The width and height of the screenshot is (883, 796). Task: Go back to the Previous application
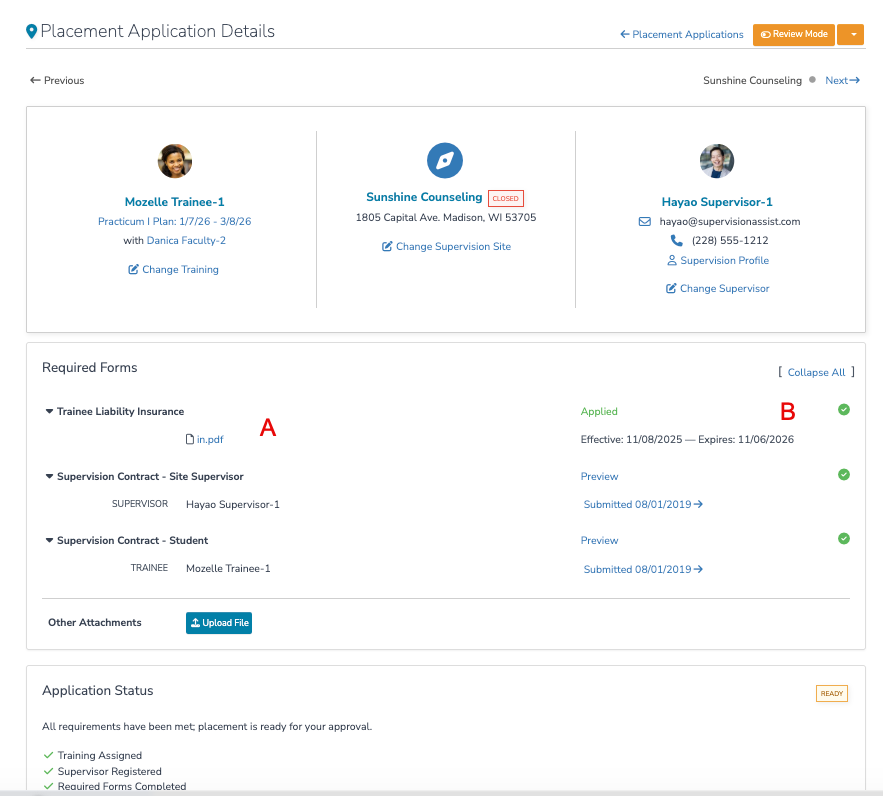pos(57,81)
